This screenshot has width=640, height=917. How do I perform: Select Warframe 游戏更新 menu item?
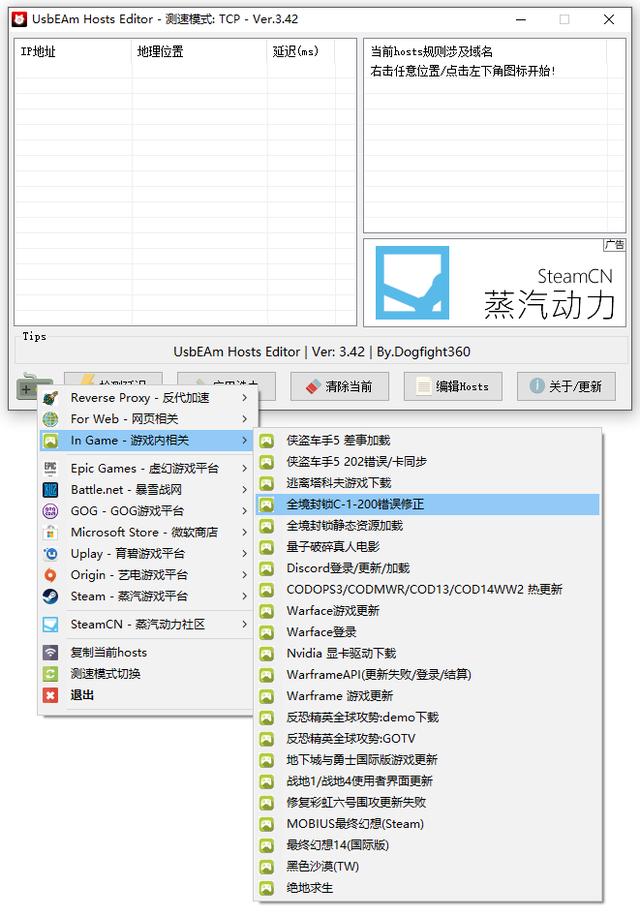428,696
